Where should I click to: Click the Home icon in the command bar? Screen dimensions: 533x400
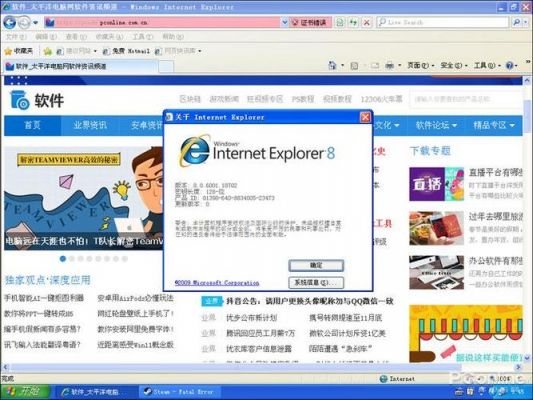pos(332,65)
